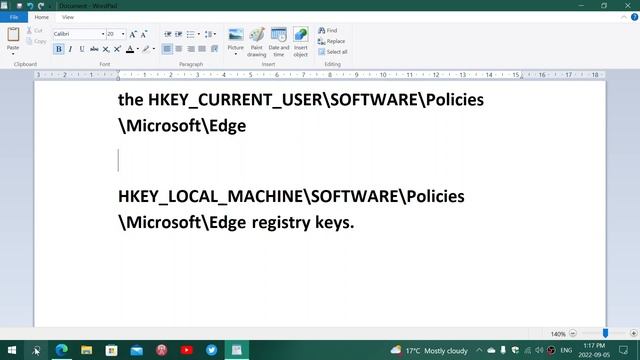This screenshot has height=360, width=640.
Task: Apply the text highlight color
Action: click(x=146, y=49)
